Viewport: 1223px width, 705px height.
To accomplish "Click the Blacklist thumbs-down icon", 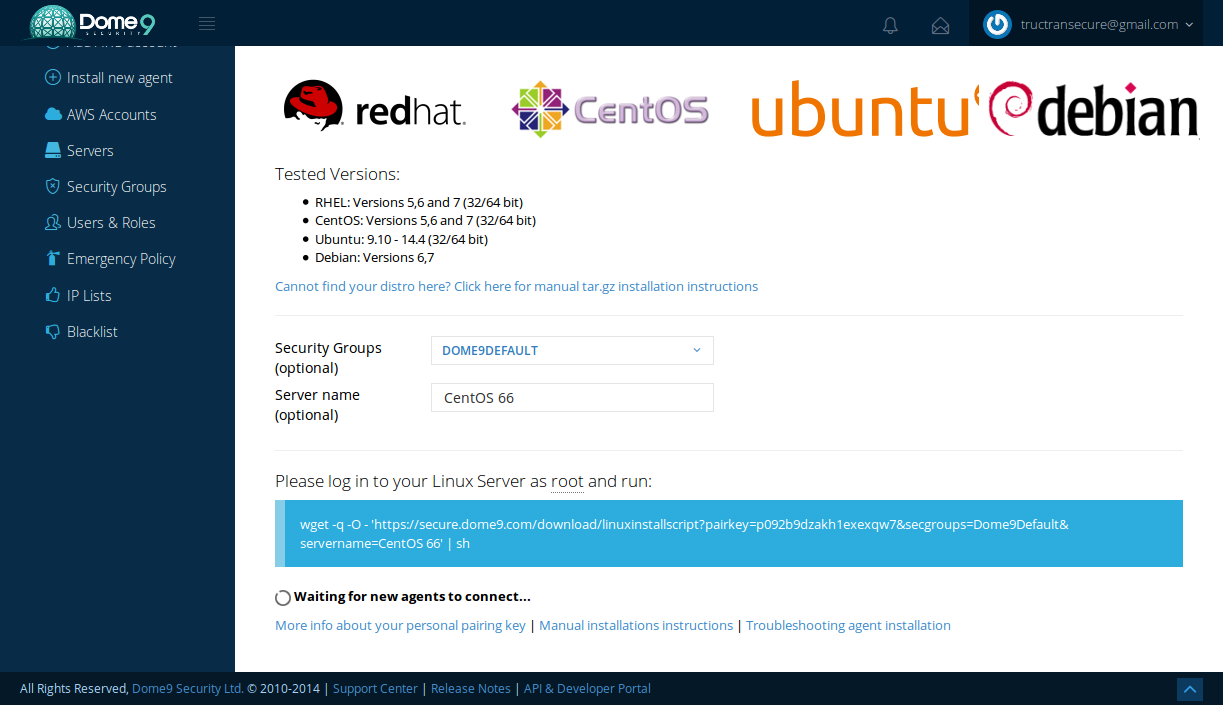I will (53, 331).
